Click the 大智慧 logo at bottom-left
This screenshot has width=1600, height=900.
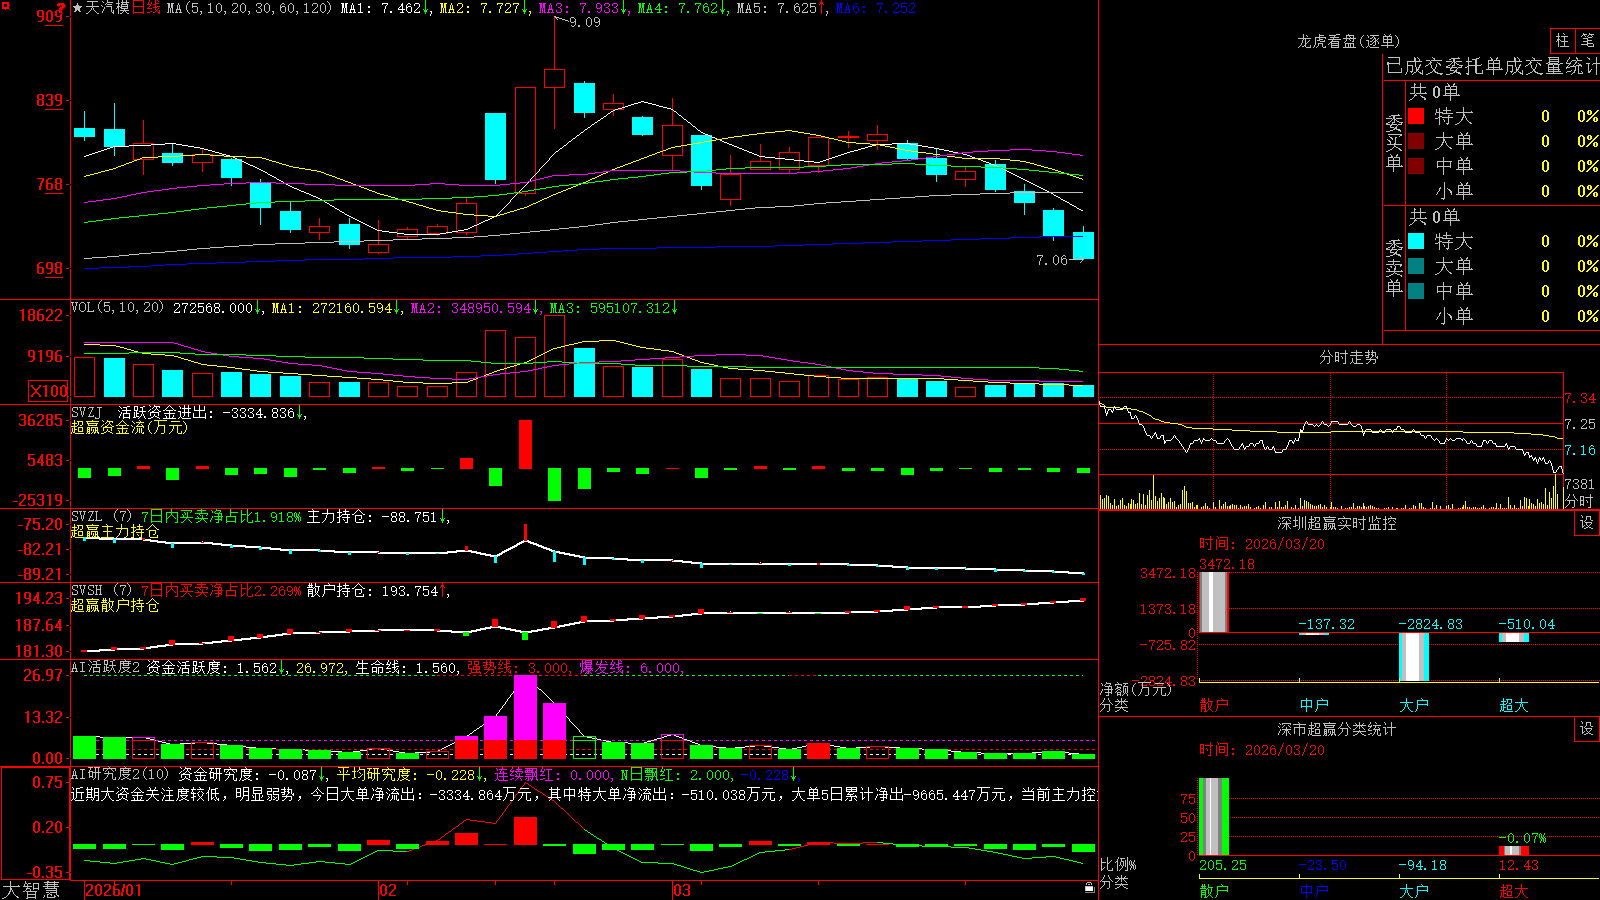(31, 889)
